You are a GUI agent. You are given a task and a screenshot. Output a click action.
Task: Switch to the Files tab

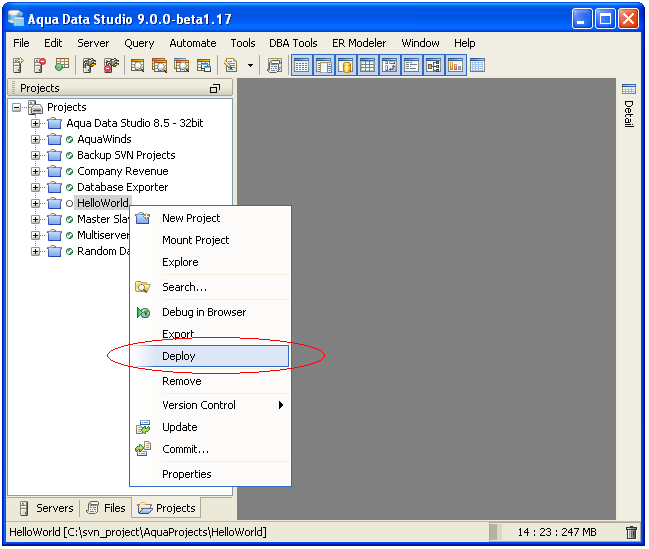point(106,508)
